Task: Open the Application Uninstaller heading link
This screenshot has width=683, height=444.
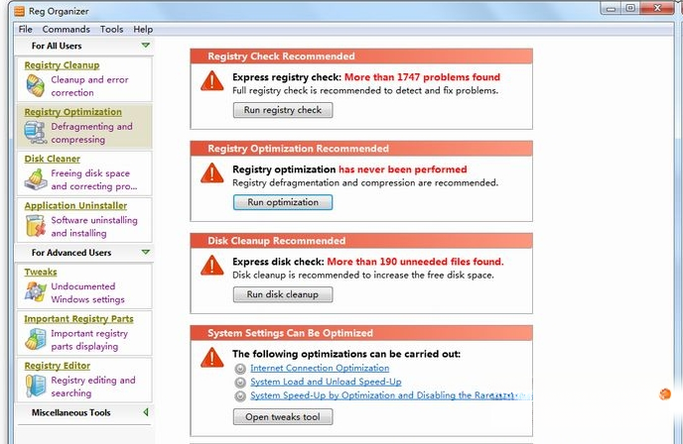Action: pos(76,206)
